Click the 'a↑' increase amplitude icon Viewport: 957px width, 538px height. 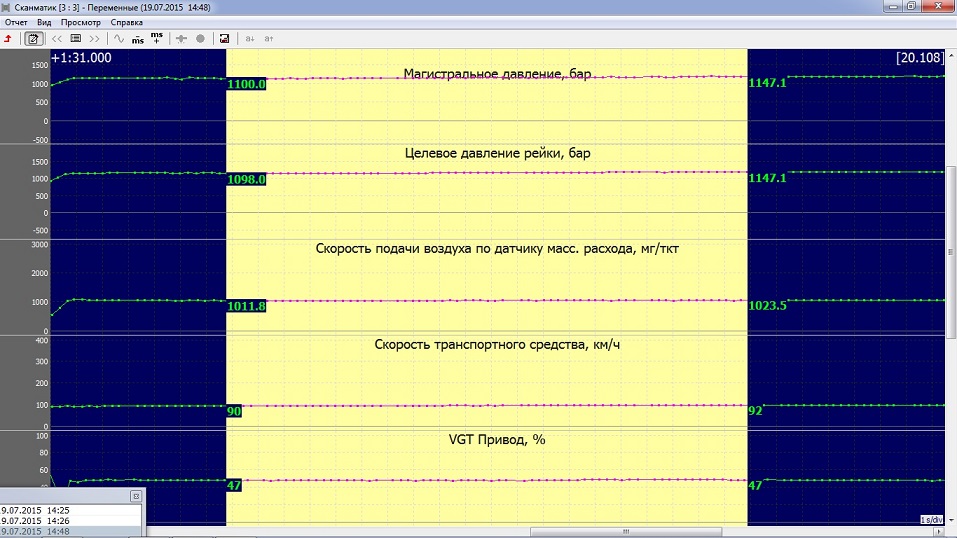click(269, 38)
